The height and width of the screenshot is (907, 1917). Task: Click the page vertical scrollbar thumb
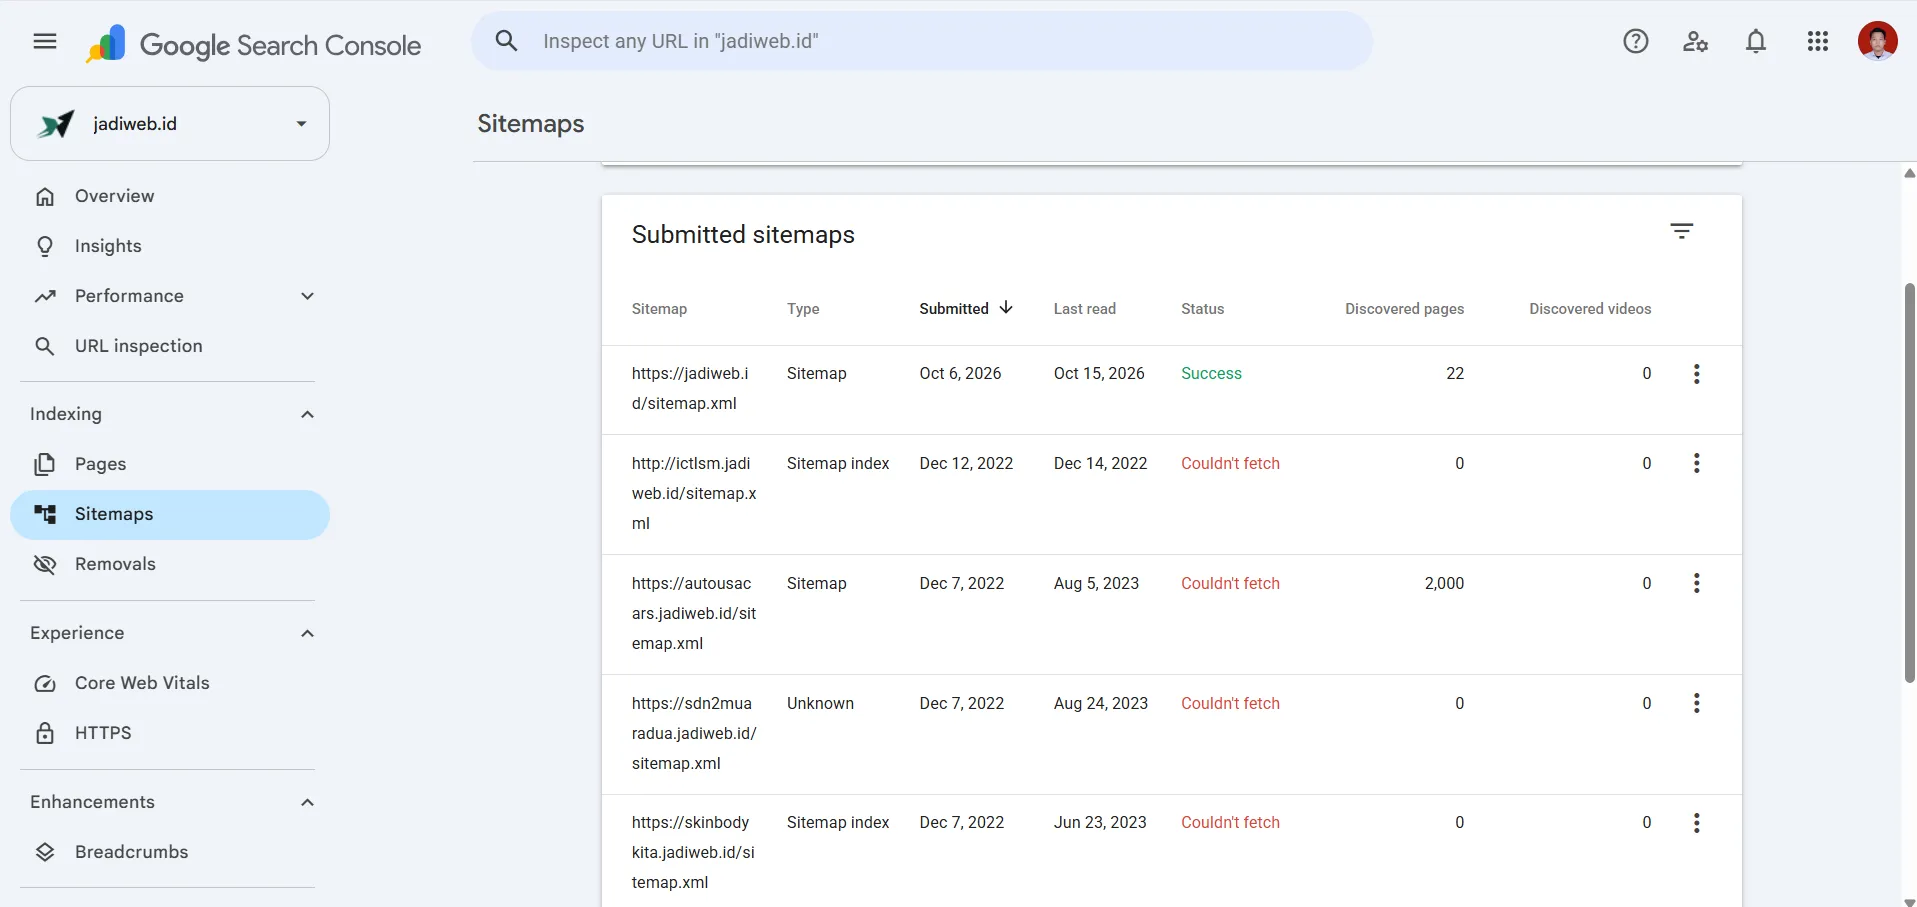click(1909, 483)
